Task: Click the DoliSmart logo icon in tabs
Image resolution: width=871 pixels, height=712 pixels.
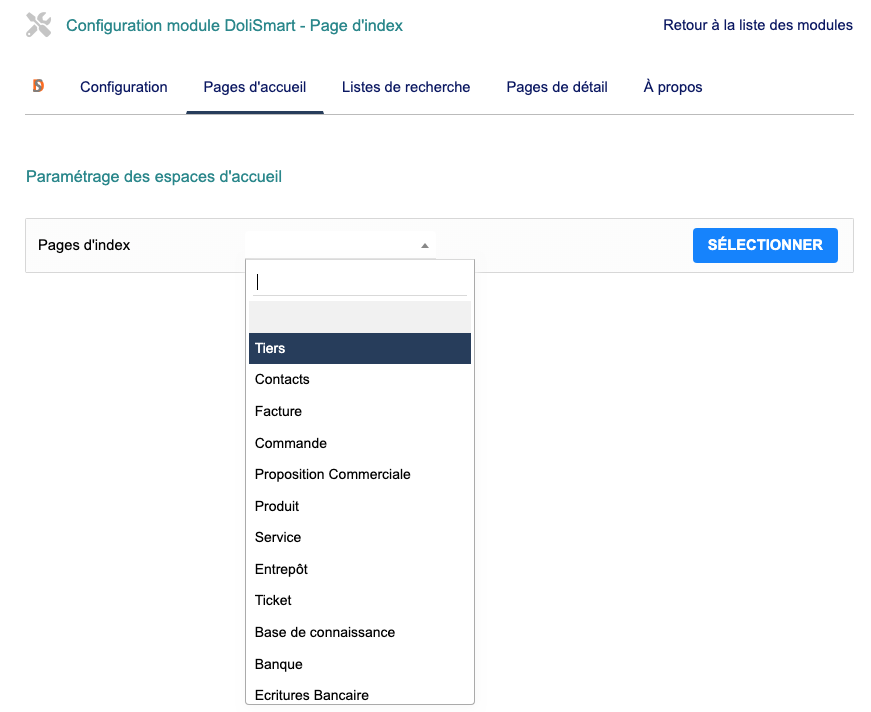Action: [x=38, y=87]
